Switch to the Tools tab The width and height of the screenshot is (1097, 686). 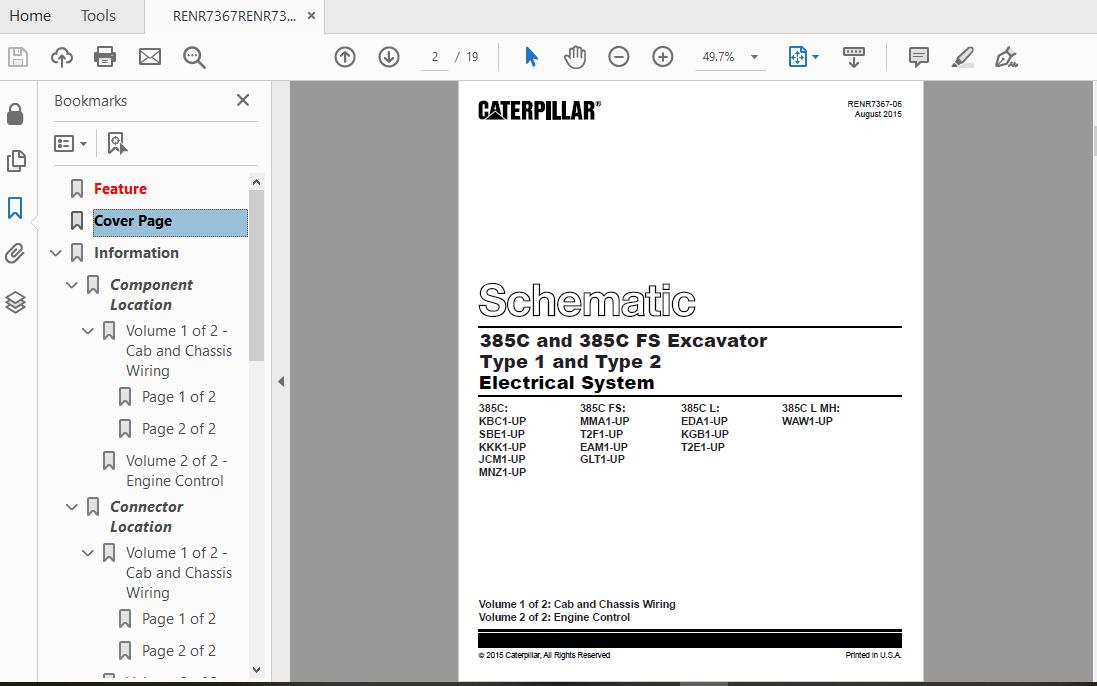(x=98, y=15)
